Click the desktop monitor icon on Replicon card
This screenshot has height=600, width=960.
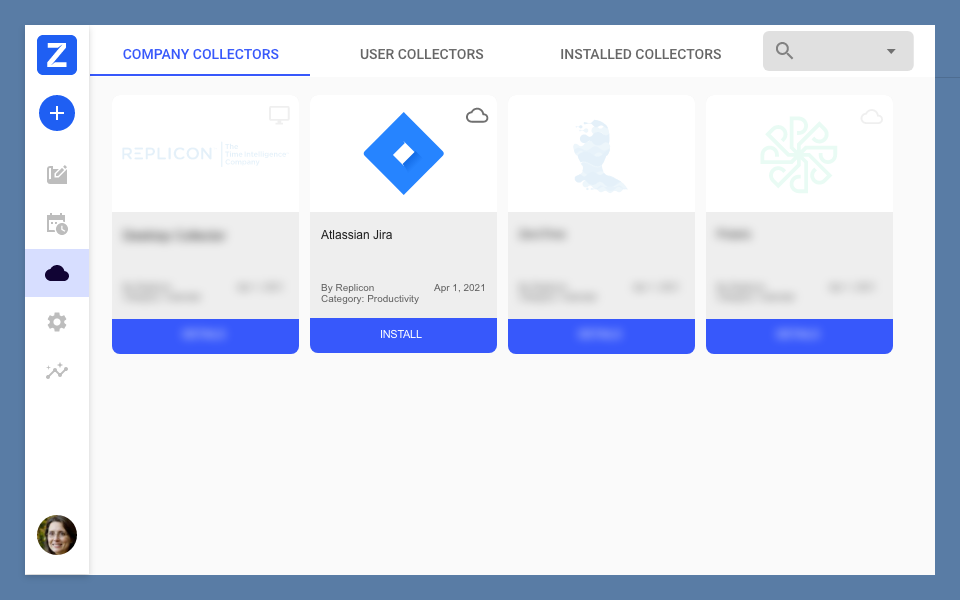click(x=279, y=115)
